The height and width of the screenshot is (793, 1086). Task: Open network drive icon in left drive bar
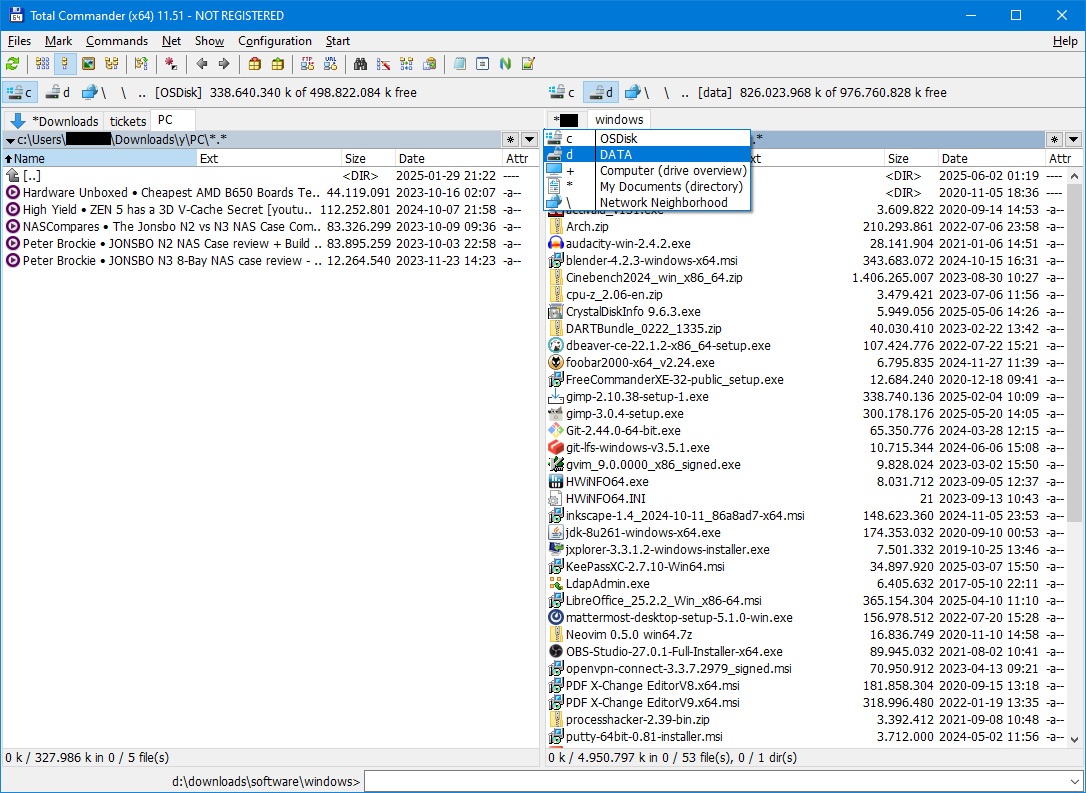click(94, 92)
